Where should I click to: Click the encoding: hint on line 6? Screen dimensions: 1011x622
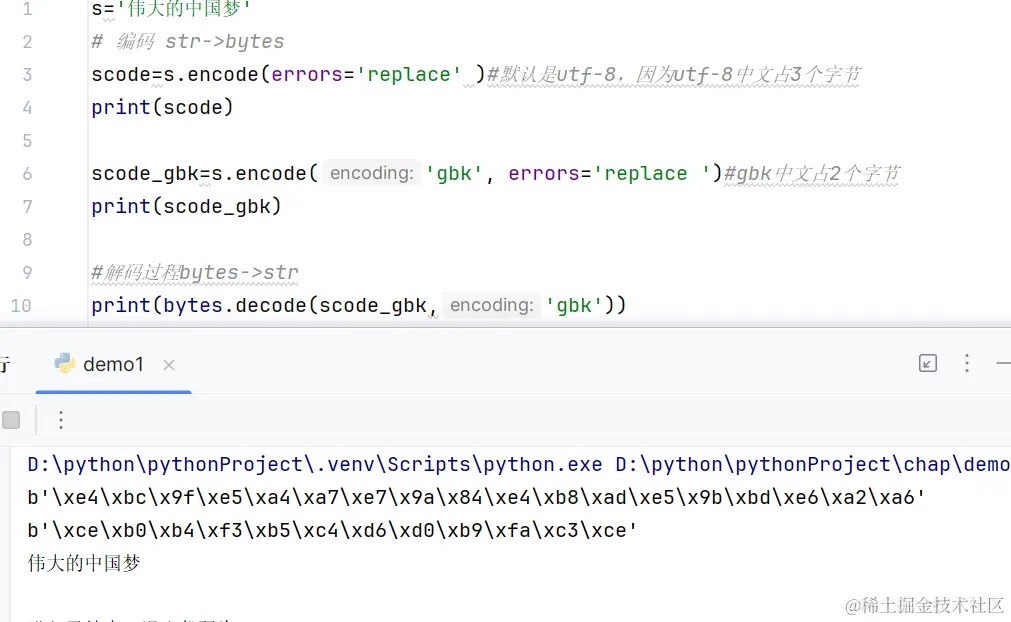[371, 173]
